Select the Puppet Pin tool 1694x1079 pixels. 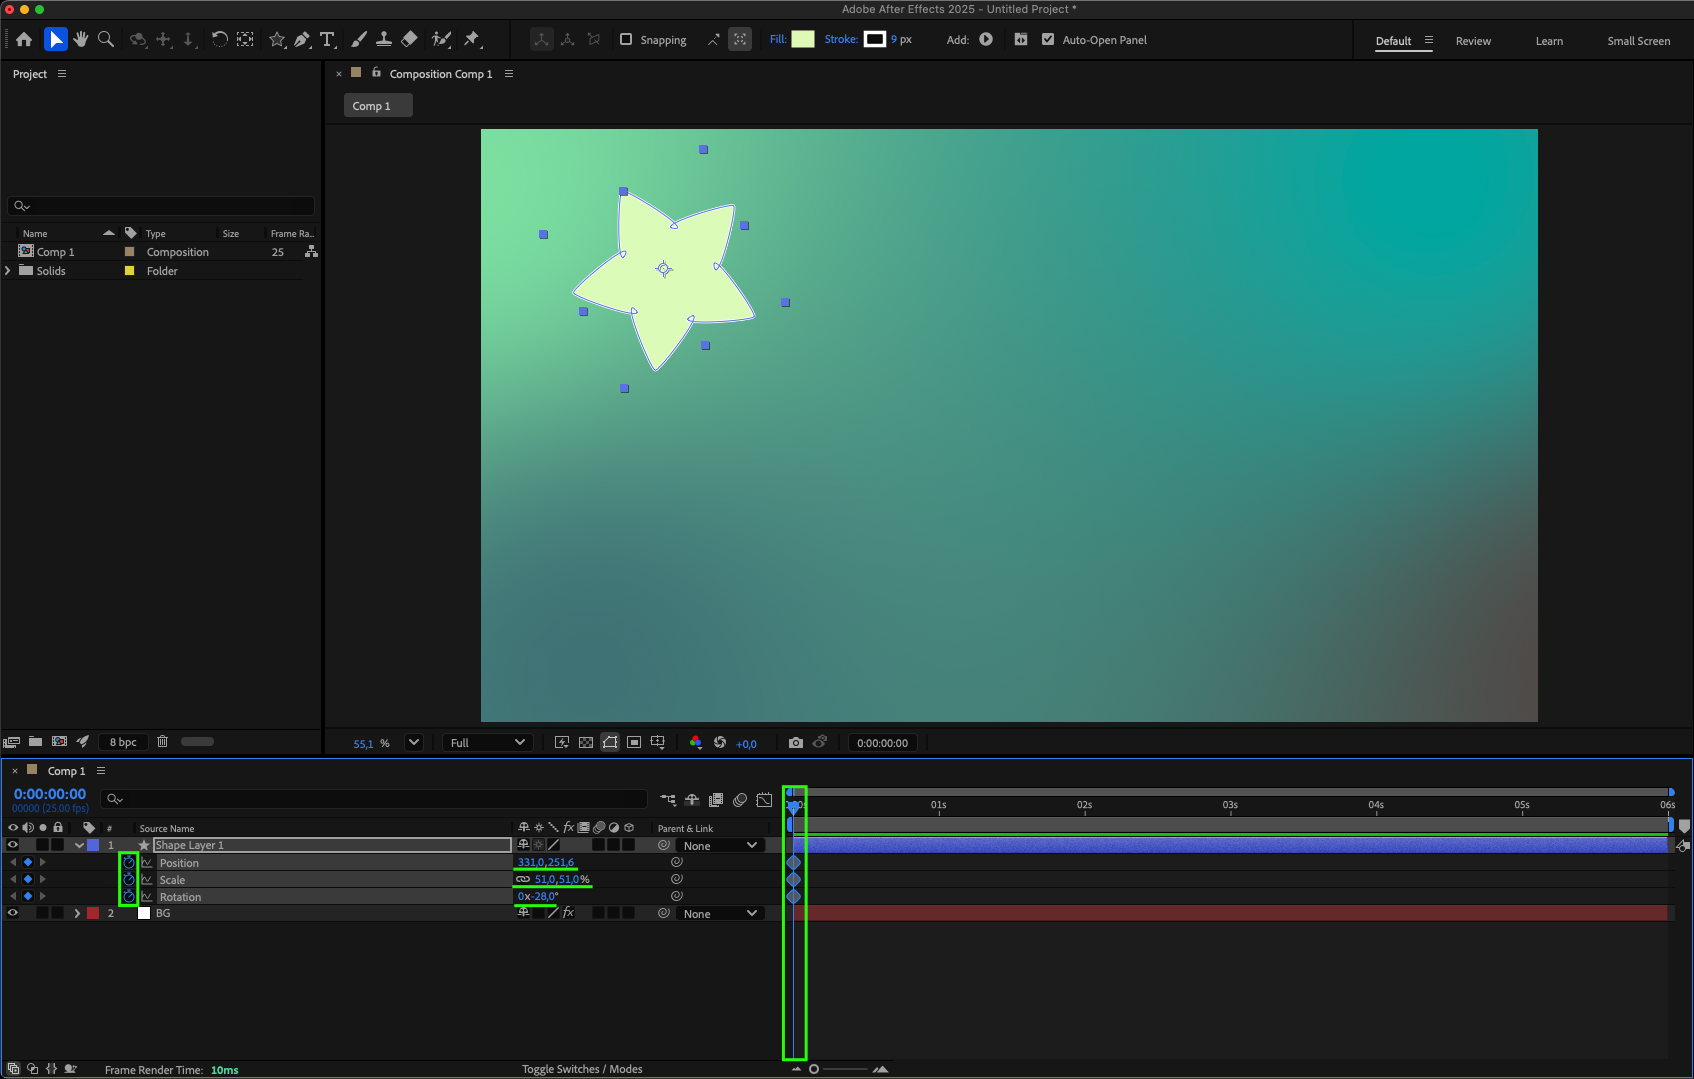click(x=472, y=39)
